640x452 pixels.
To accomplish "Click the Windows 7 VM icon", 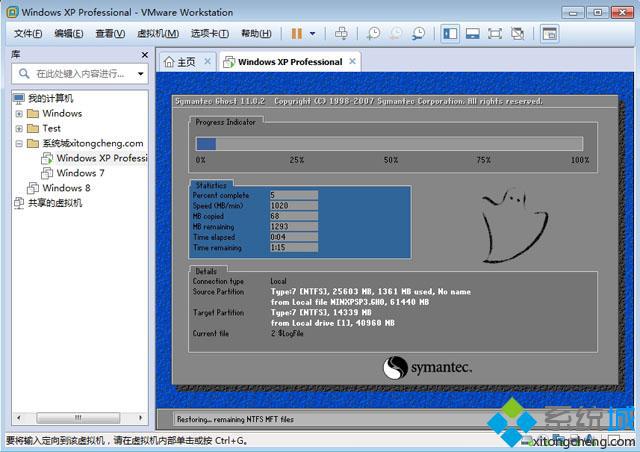I will (x=47, y=173).
